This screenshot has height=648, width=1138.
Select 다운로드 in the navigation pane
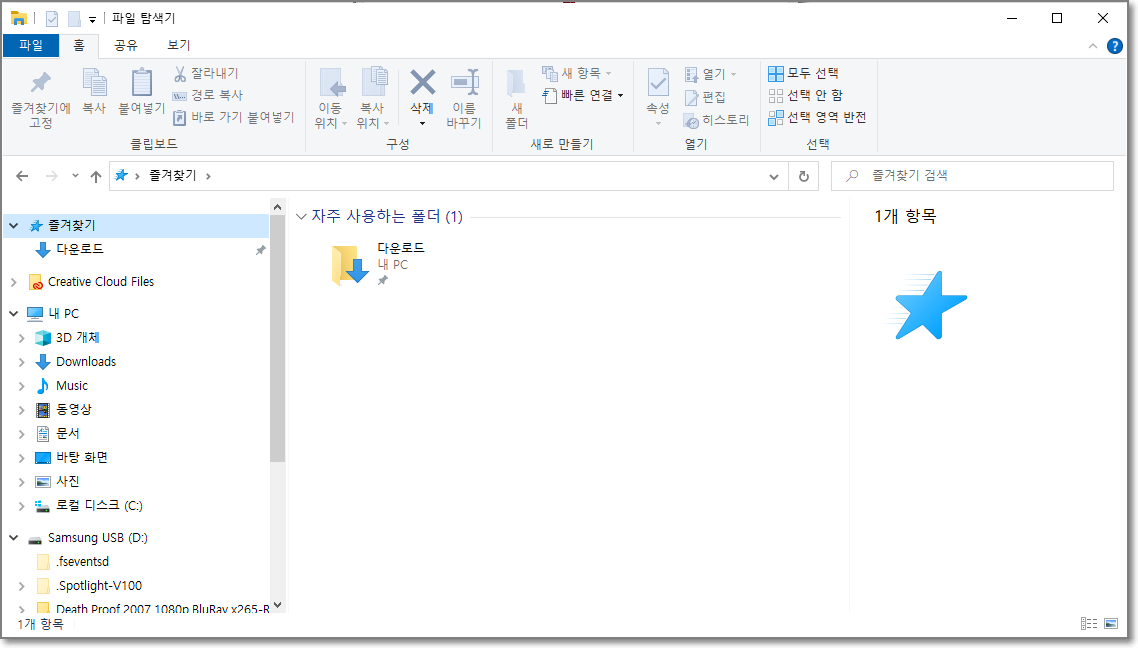[x=80, y=249]
